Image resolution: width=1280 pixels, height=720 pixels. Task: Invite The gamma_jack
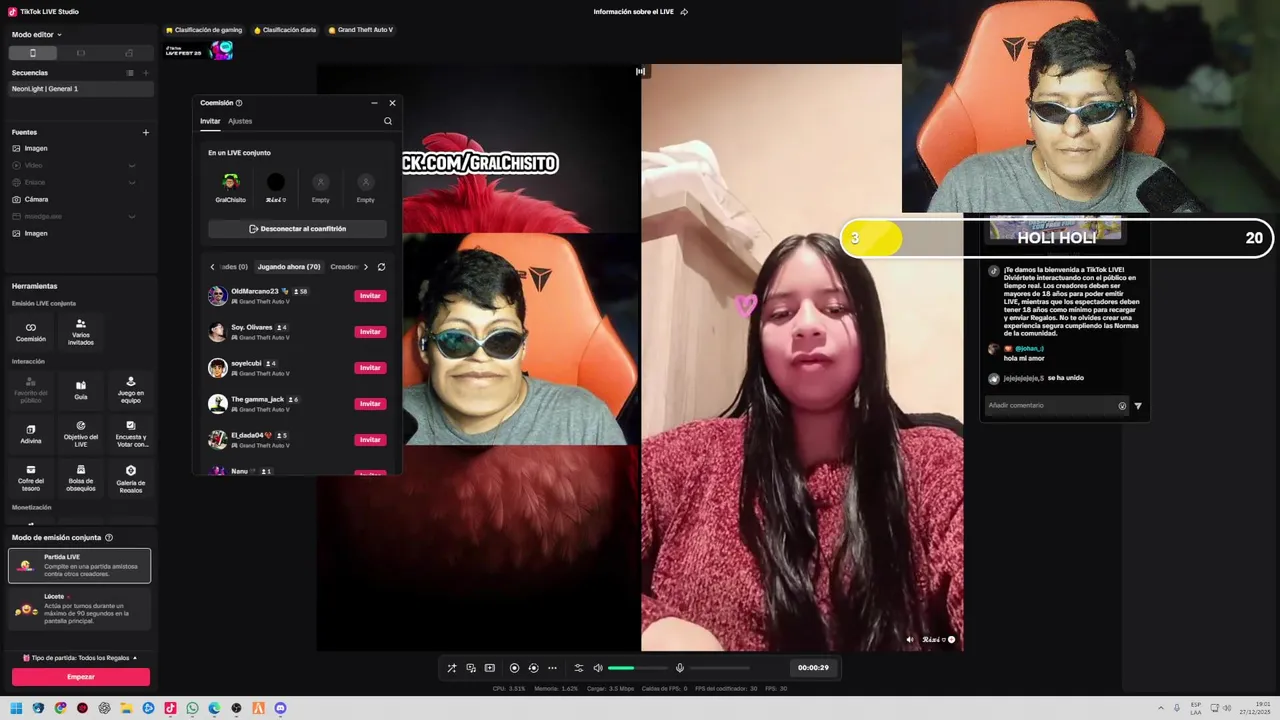click(x=370, y=404)
